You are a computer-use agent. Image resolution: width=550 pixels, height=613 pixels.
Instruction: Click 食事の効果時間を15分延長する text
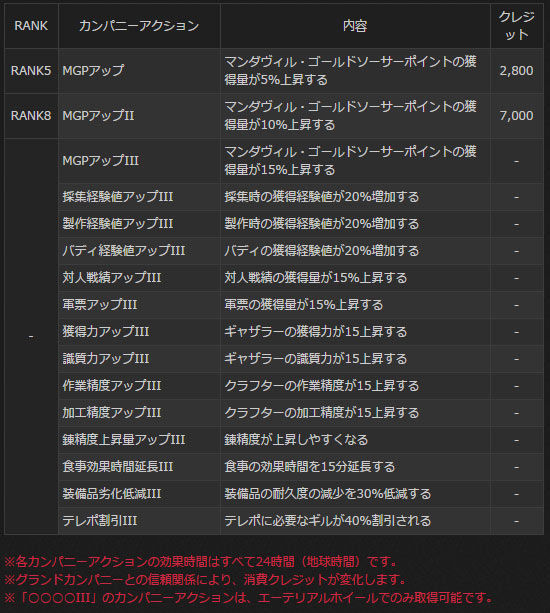[310, 466]
